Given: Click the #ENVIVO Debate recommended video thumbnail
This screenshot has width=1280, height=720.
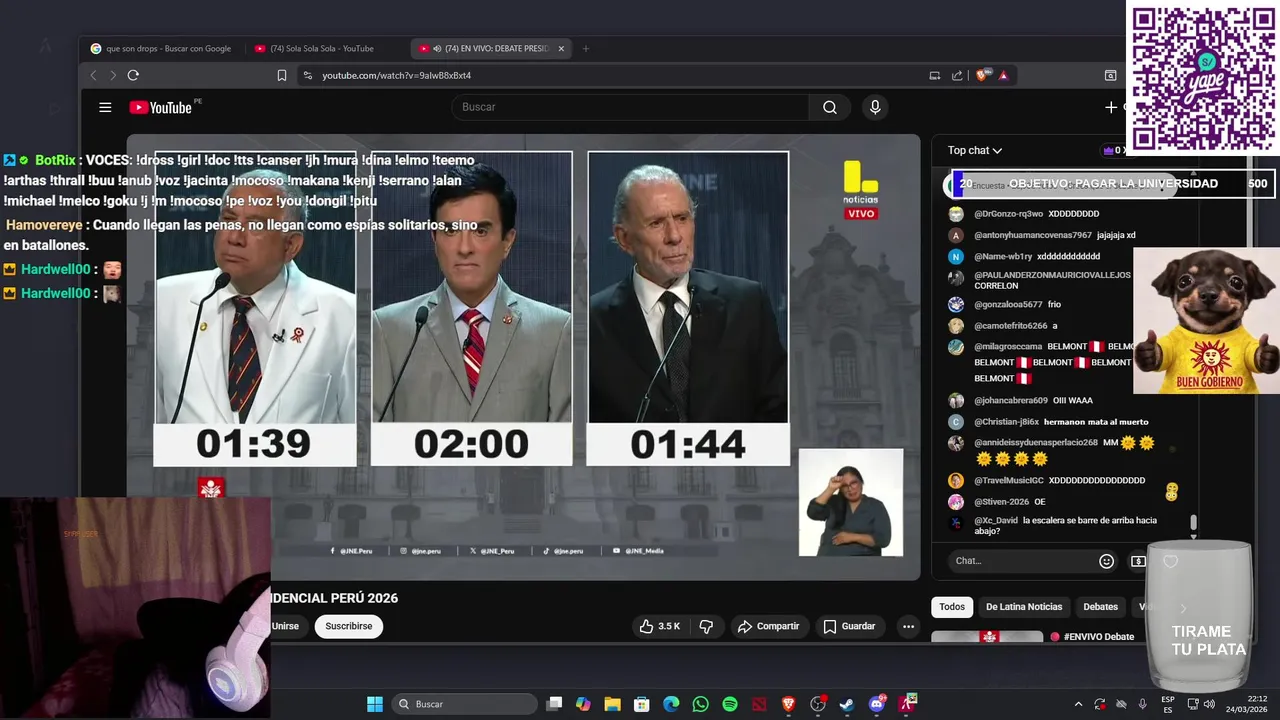Looking at the screenshot, I should 988,637.
